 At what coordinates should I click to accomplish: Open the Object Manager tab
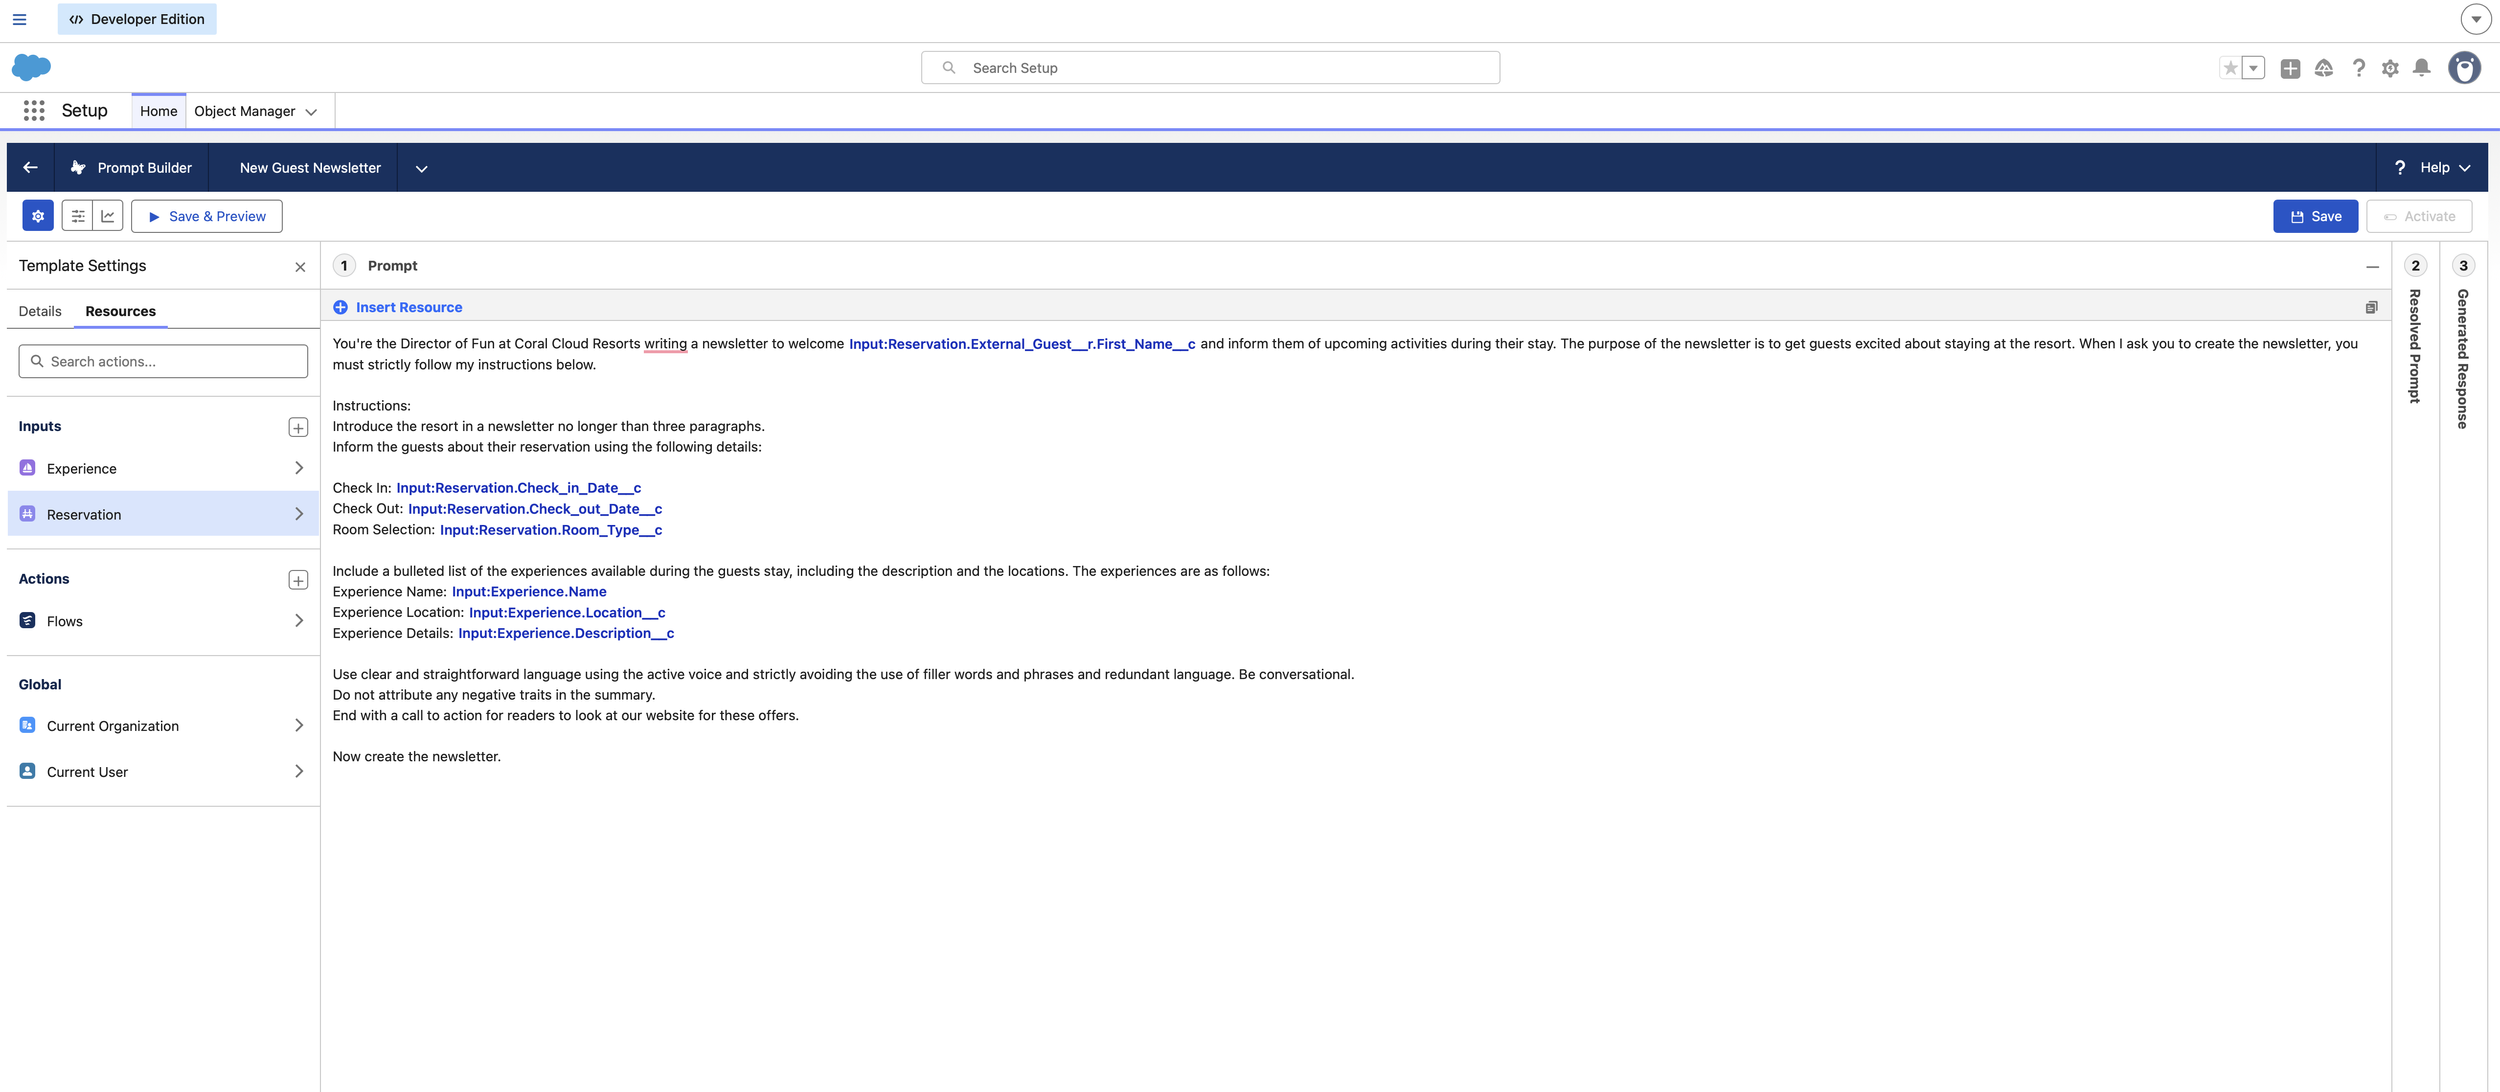pos(245,111)
